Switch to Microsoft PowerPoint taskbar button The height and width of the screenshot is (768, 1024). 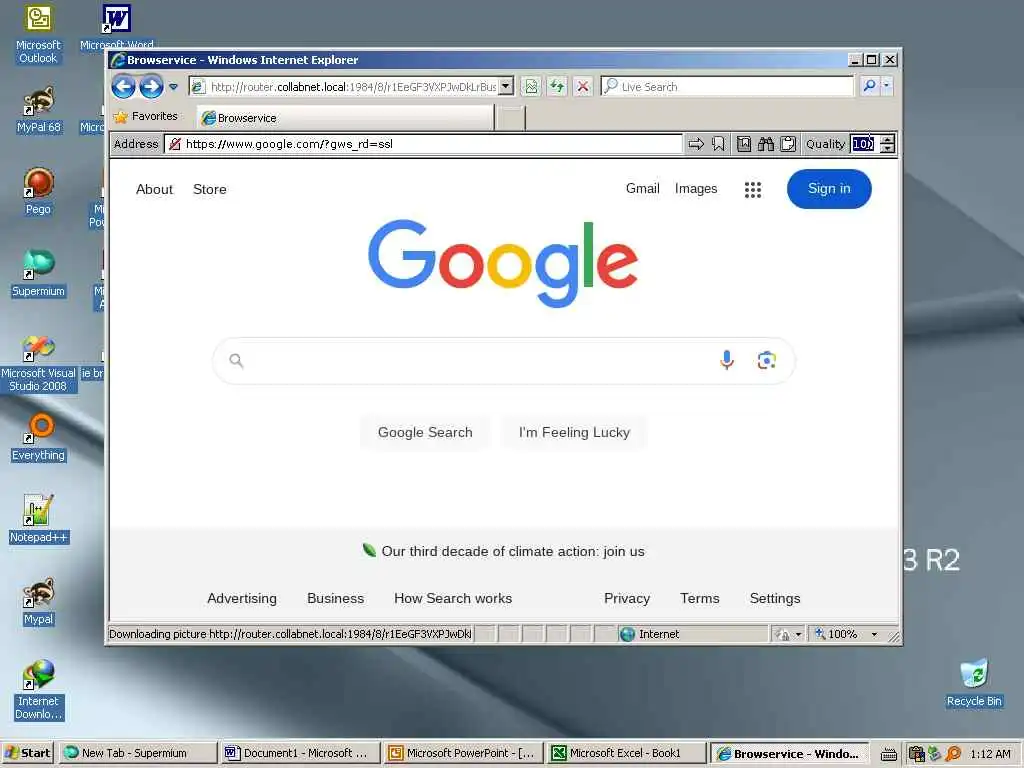pyautogui.click(x=462, y=753)
